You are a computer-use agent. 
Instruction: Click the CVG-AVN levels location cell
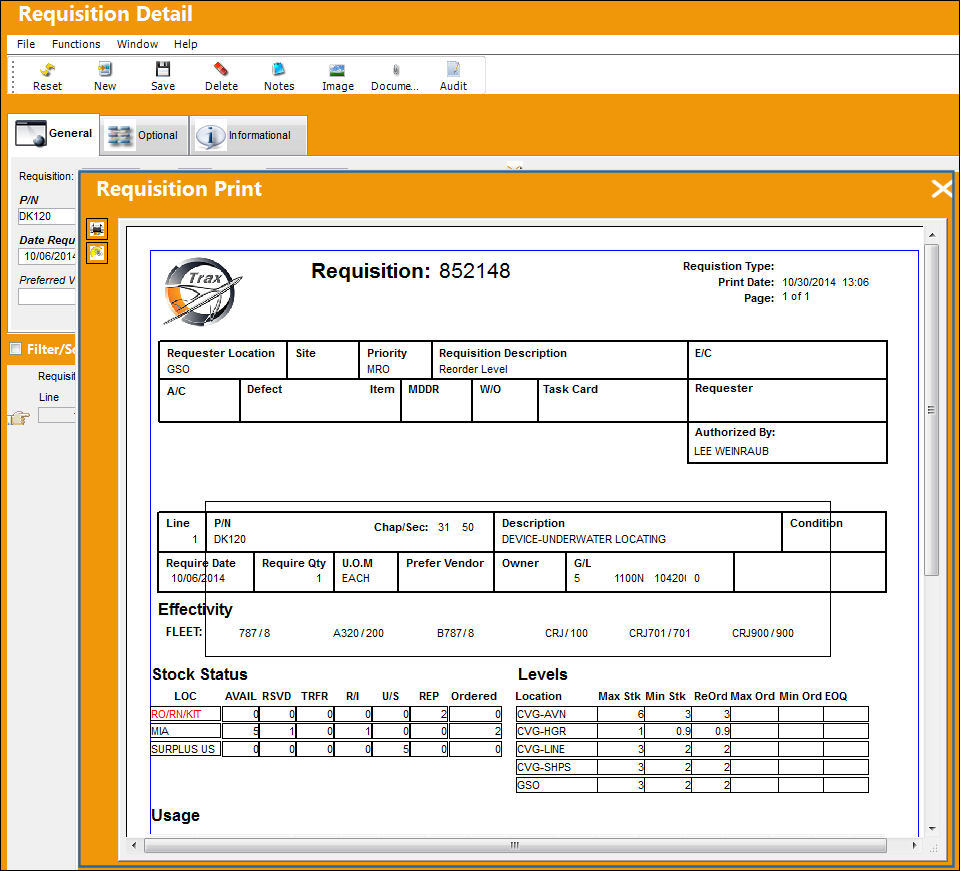point(557,714)
